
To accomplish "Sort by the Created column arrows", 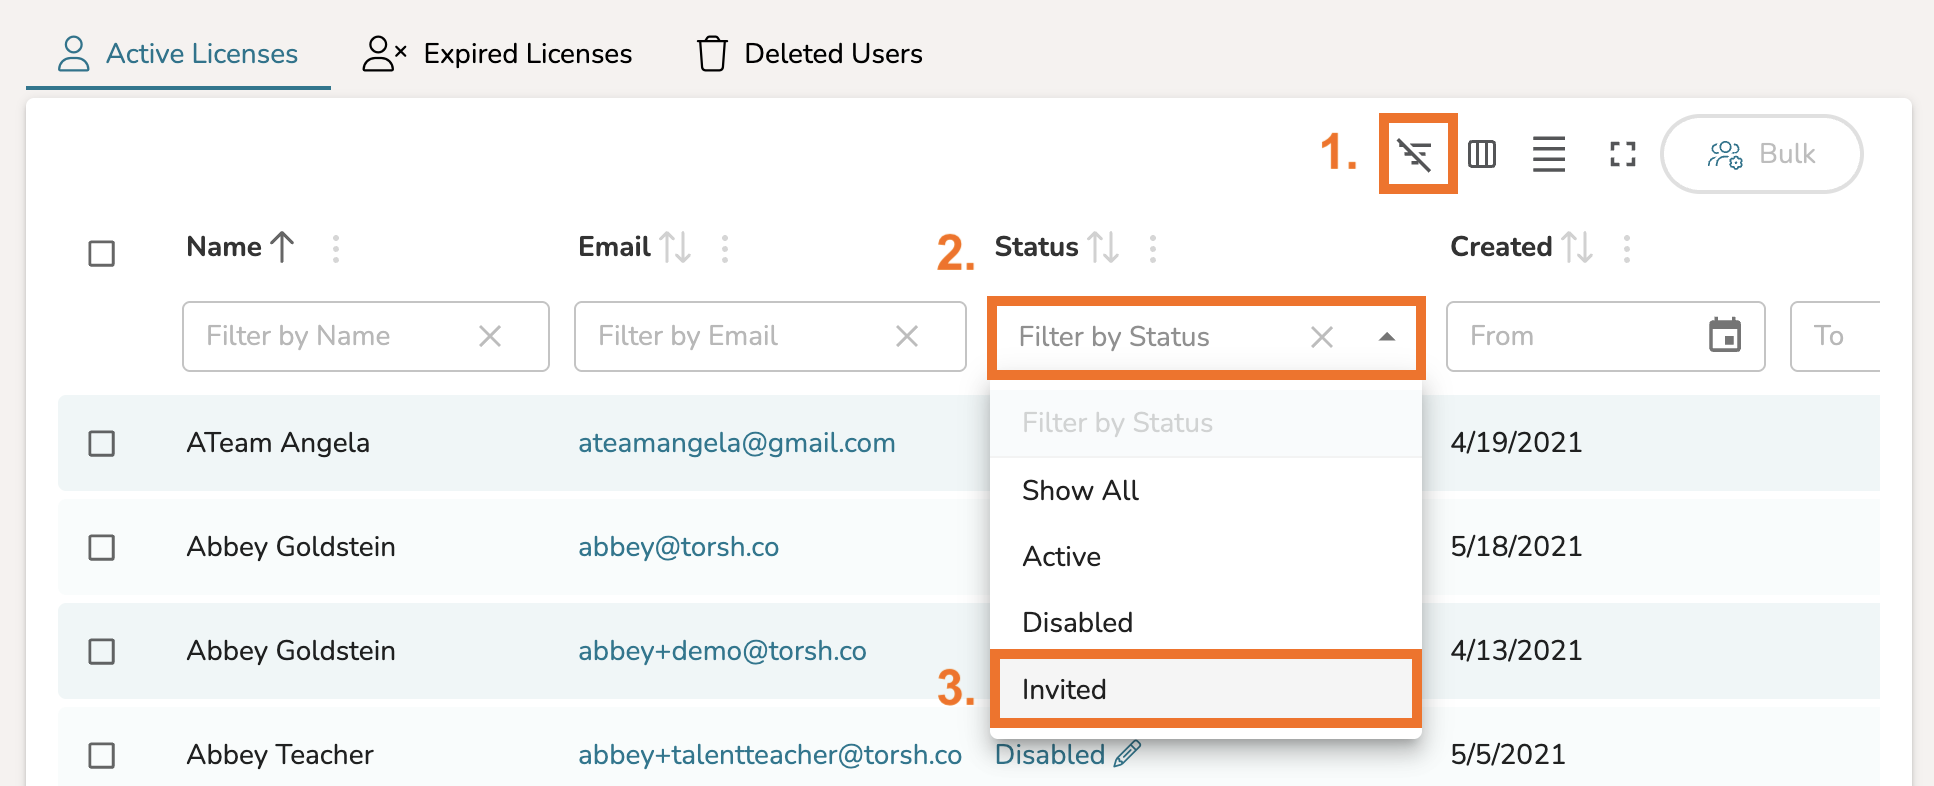I will pos(1578,247).
